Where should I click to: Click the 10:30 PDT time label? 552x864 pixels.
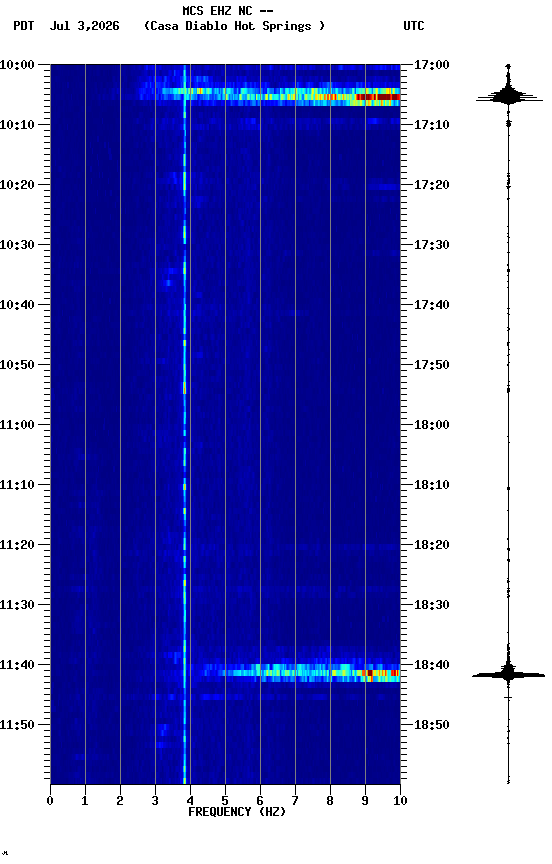pyautogui.click(x=17, y=245)
